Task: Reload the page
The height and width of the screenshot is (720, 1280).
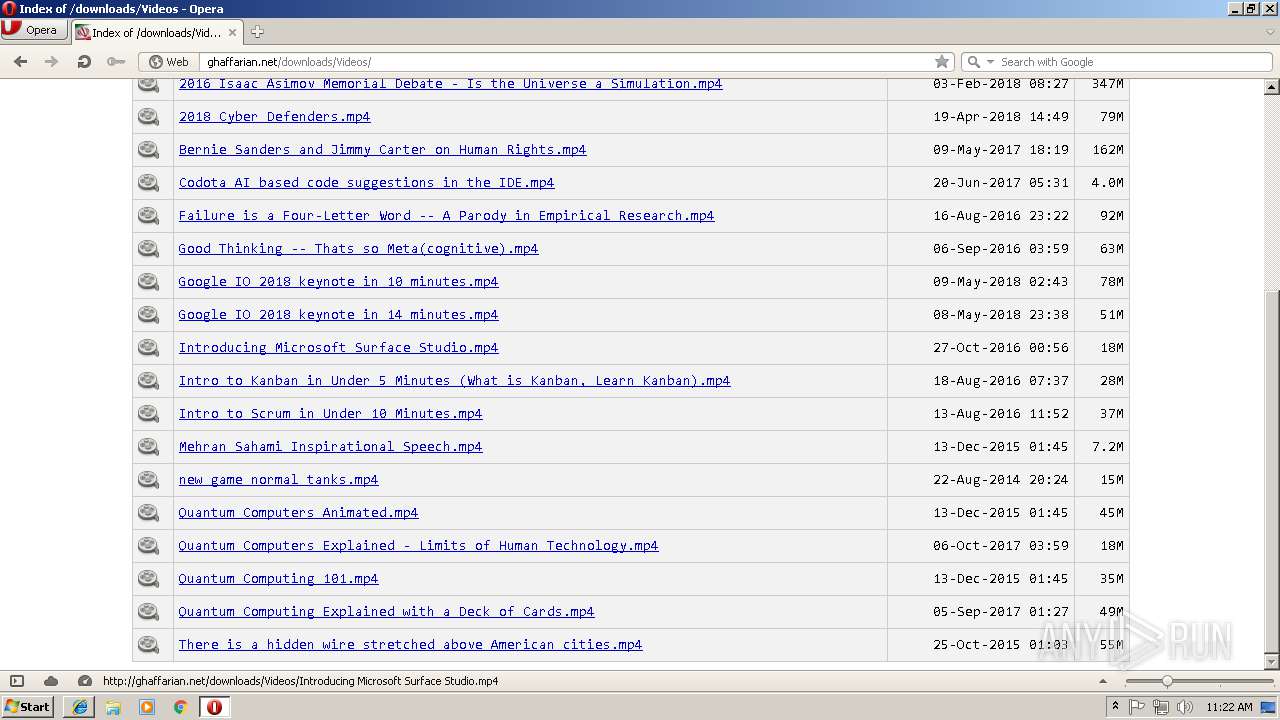Action: (84, 62)
